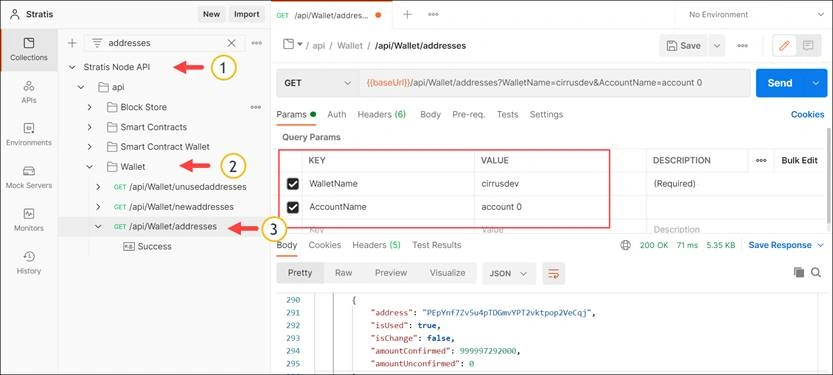Switch to the Tests tab
This screenshot has height=375, width=833.
507,114
